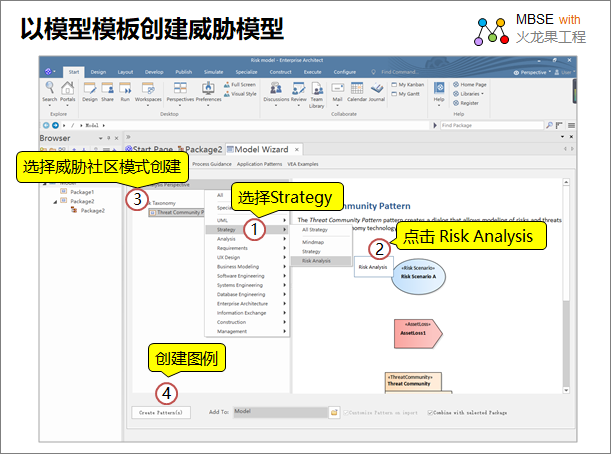
Task: Open My Kanban
Action: coord(407,85)
